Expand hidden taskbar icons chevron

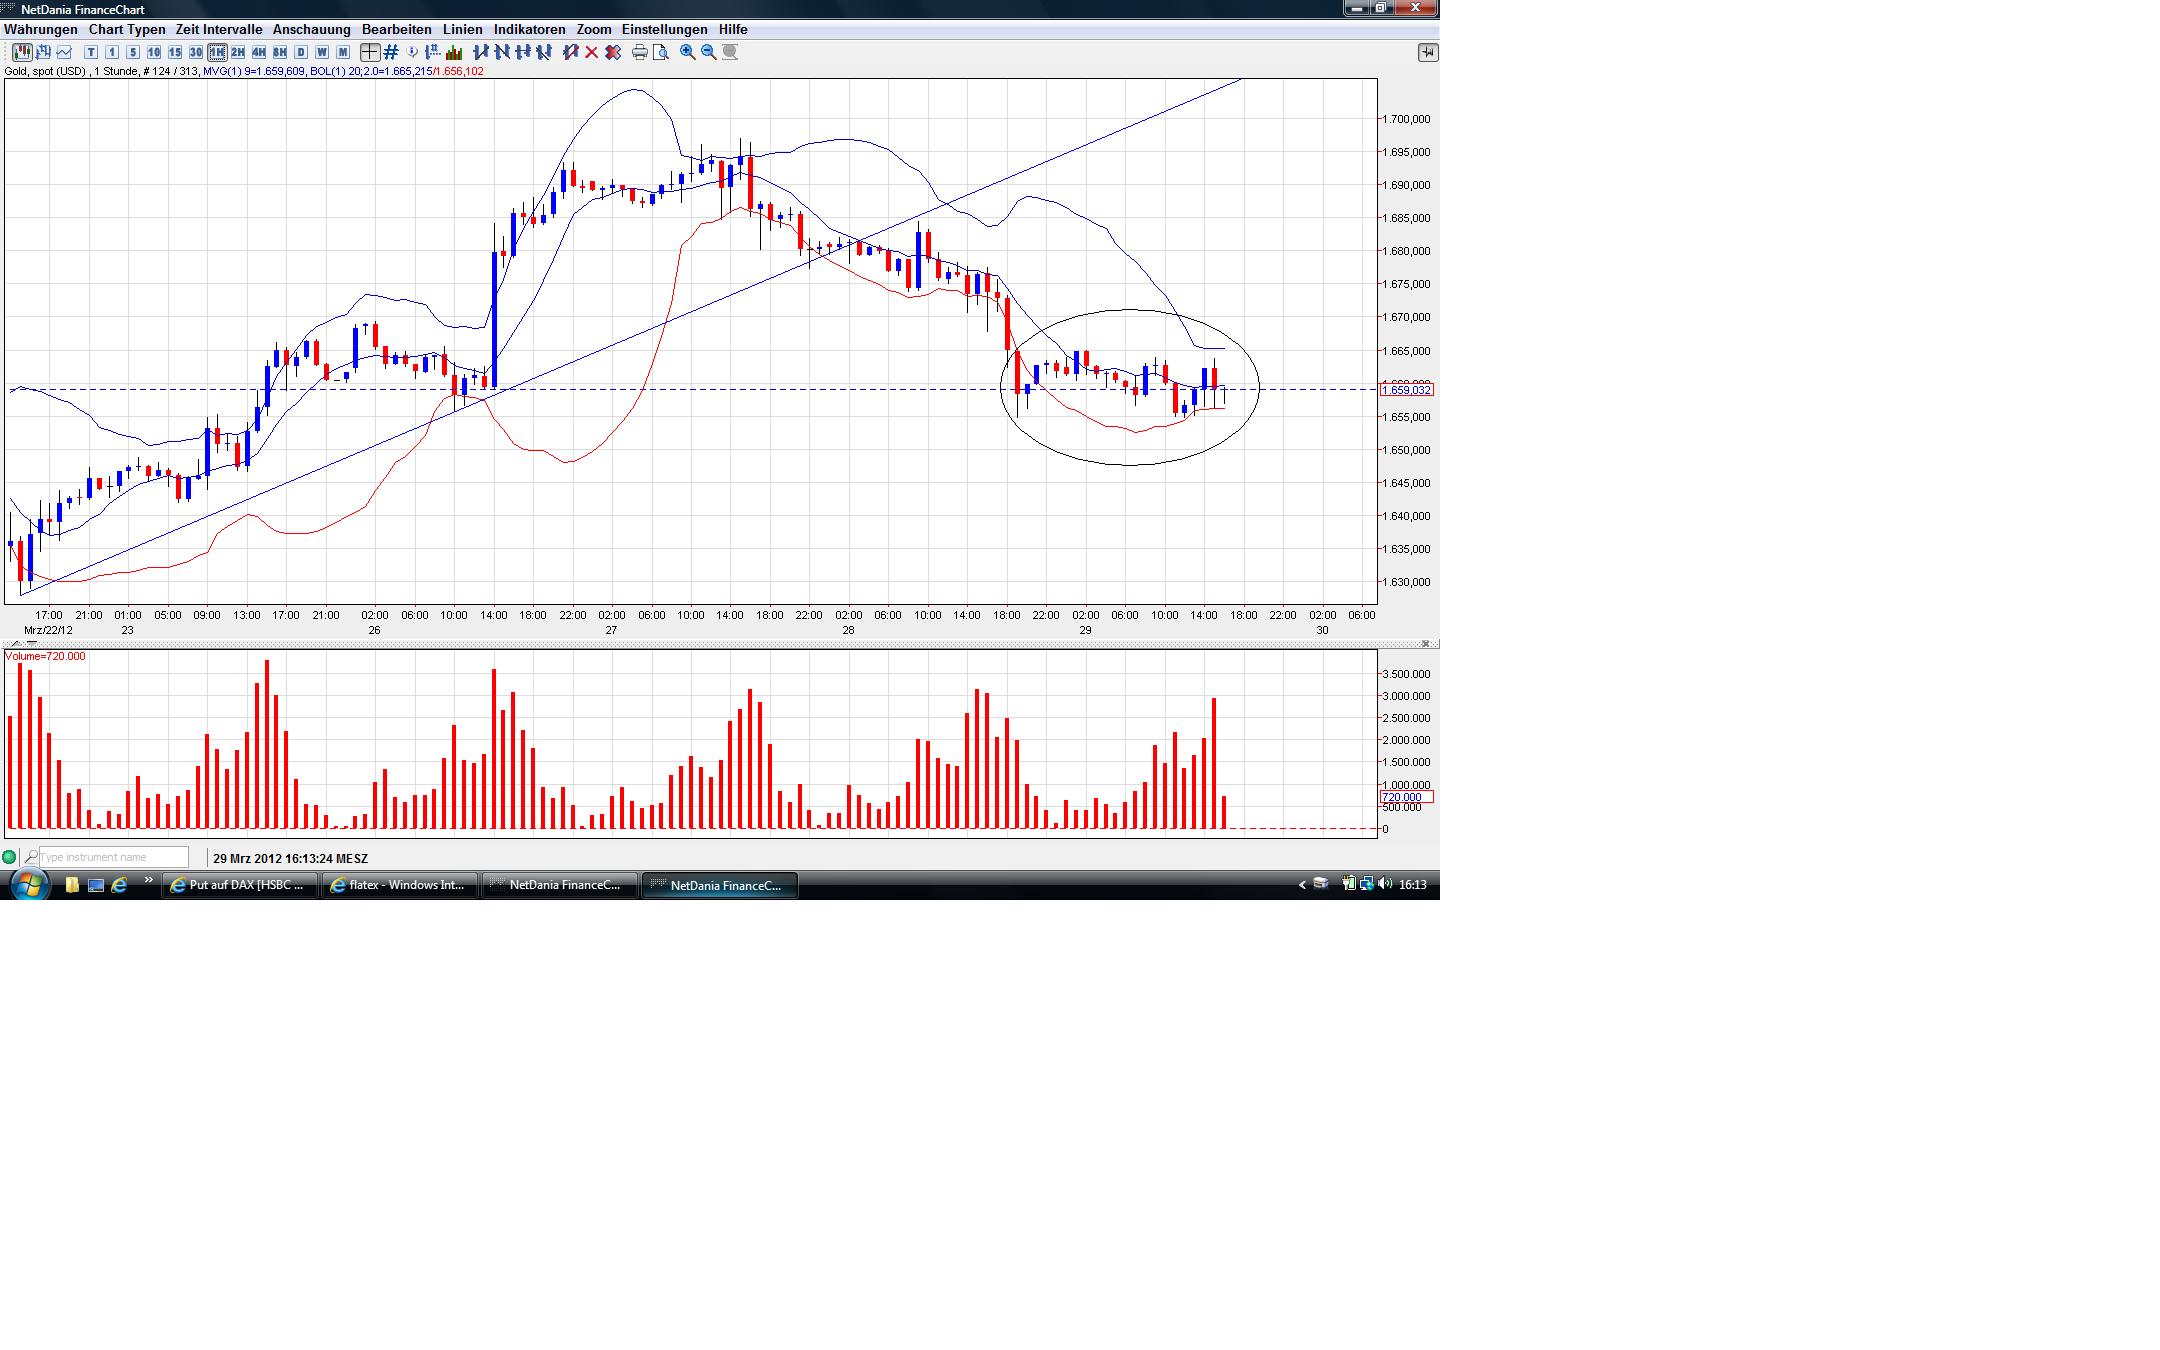1302,885
